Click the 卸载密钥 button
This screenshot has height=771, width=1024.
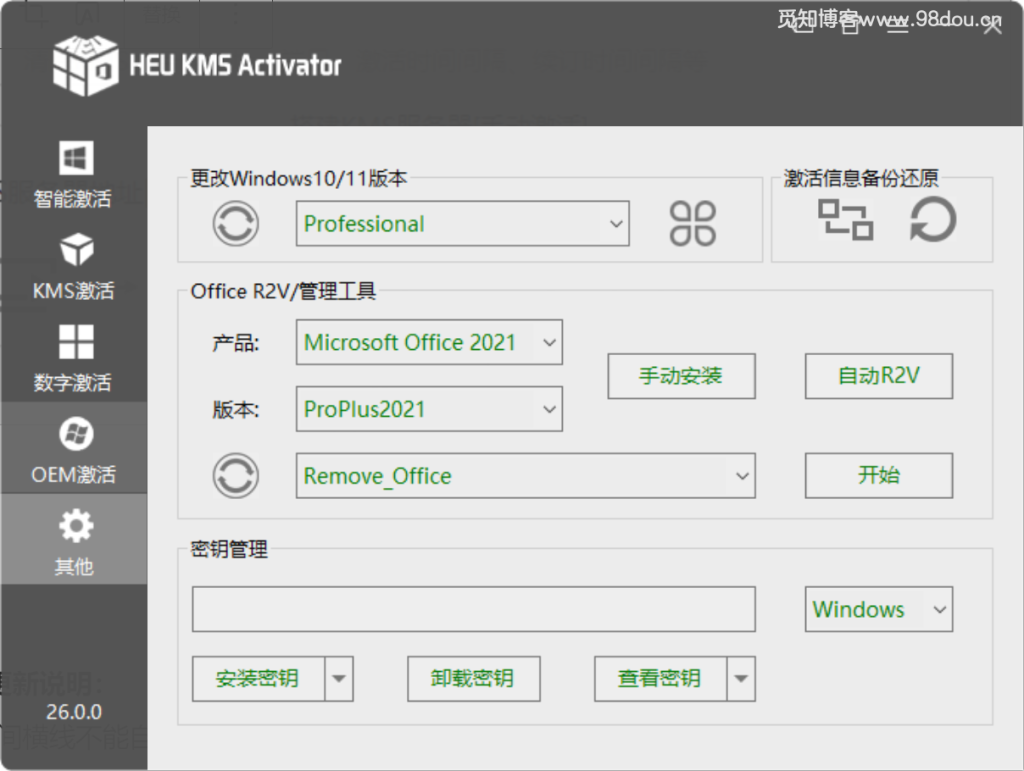pyautogui.click(x=473, y=679)
